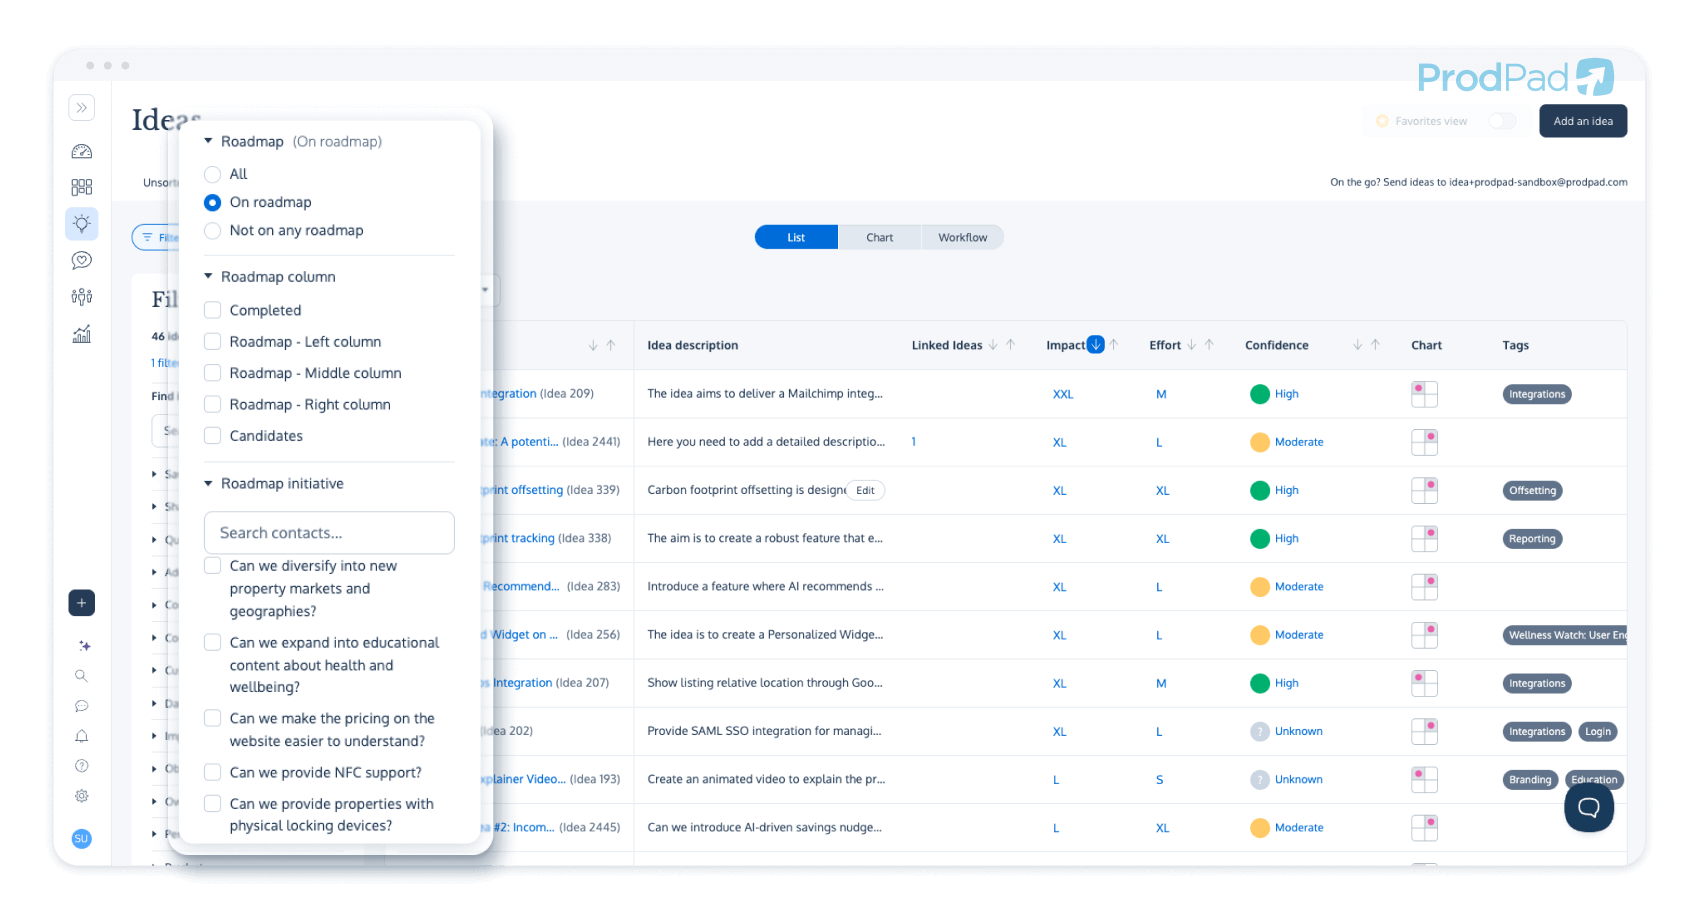Collapse the 'Roadmap initiative' section
This screenshot has height=912, width=1700.
[x=207, y=483]
